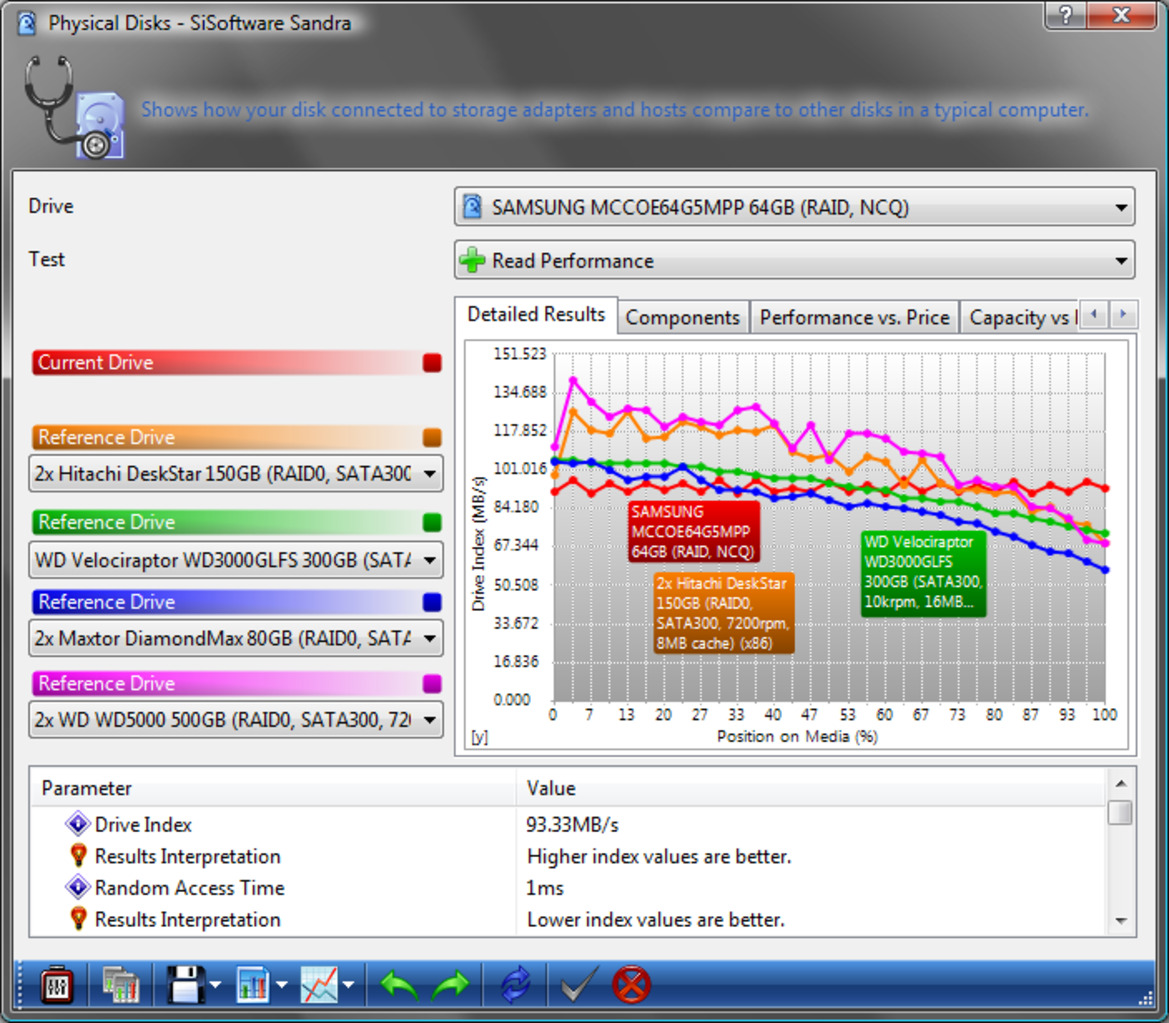Screen dimensions: 1169x1023
Task: Click the blue refresh arrows icon
Action: (515, 986)
